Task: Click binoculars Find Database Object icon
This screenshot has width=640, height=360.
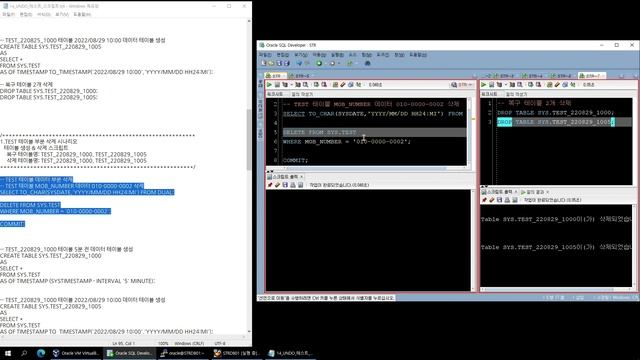Action: [367, 63]
